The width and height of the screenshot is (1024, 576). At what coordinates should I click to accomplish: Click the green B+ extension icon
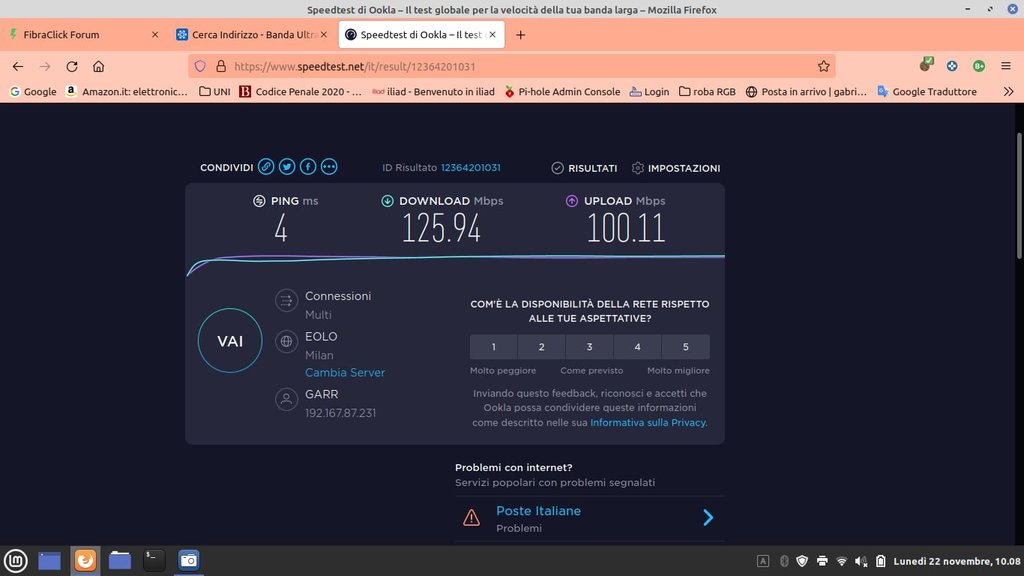coord(979,66)
